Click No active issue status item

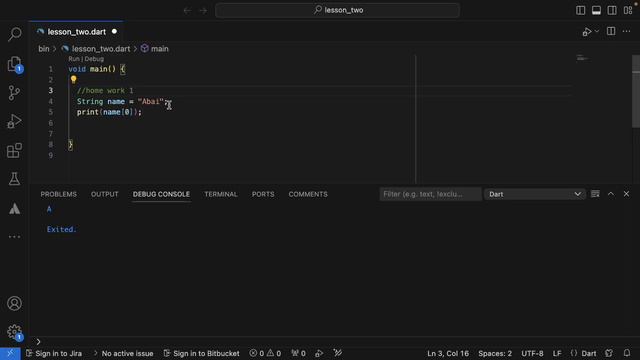click(x=123, y=353)
